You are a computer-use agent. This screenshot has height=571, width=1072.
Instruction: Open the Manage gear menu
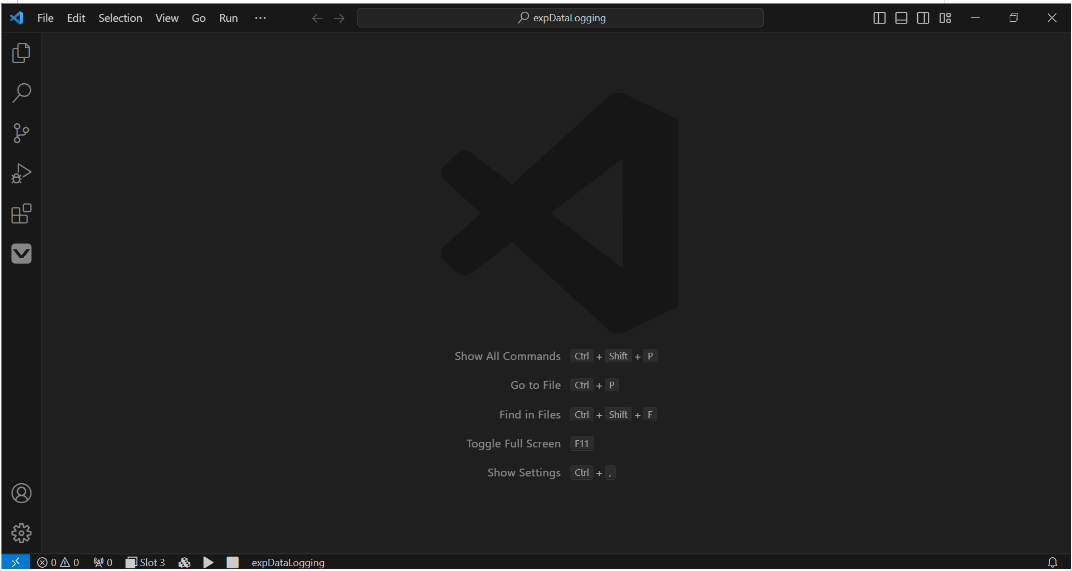coord(21,533)
